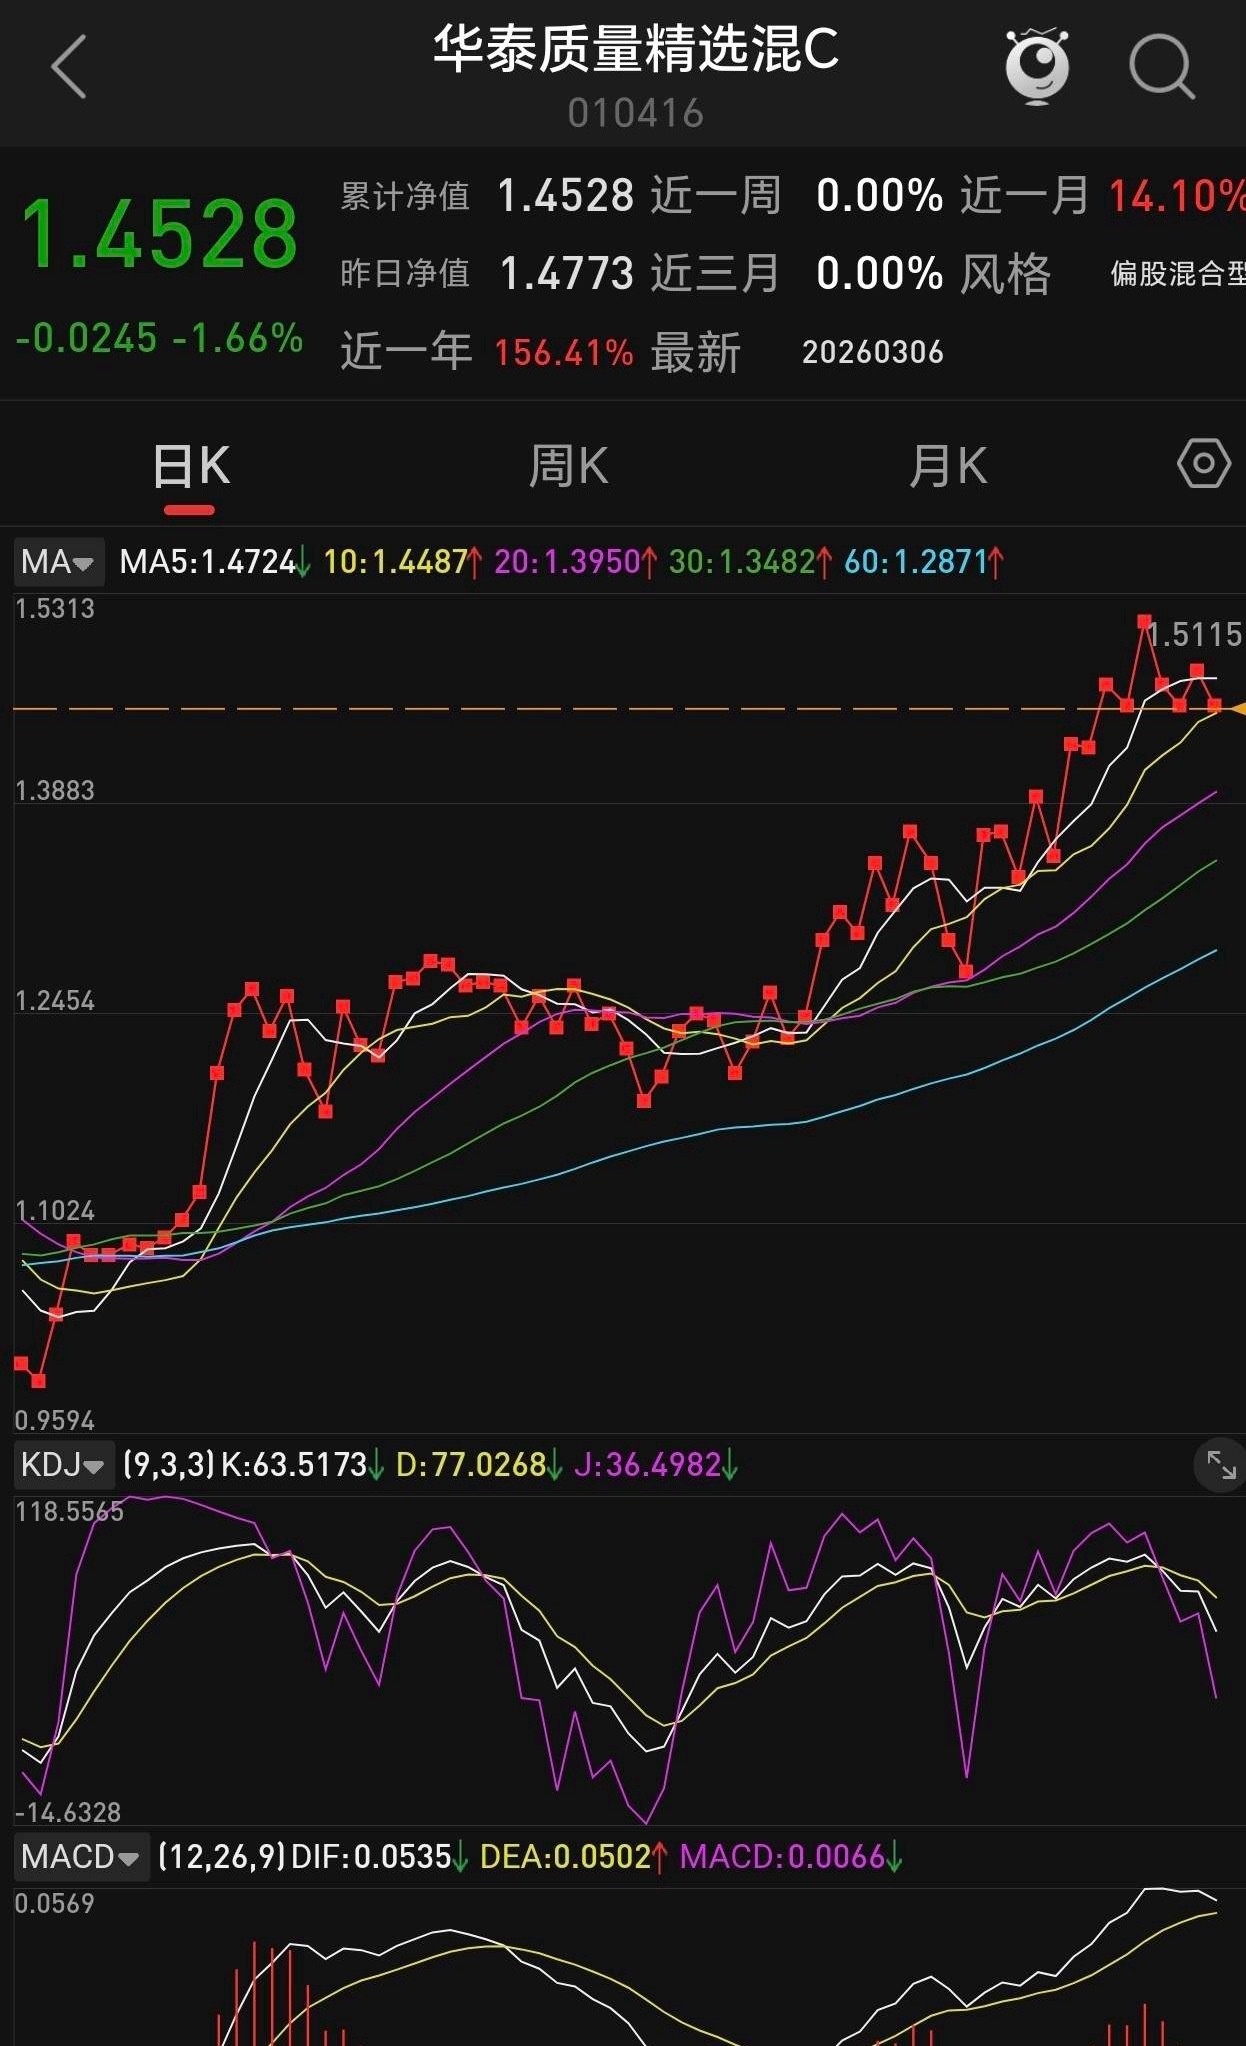The image size is (1246, 2046).
Task: Open the search magnifier icon
Action: pyautogui.click(x=1162, y=68)
